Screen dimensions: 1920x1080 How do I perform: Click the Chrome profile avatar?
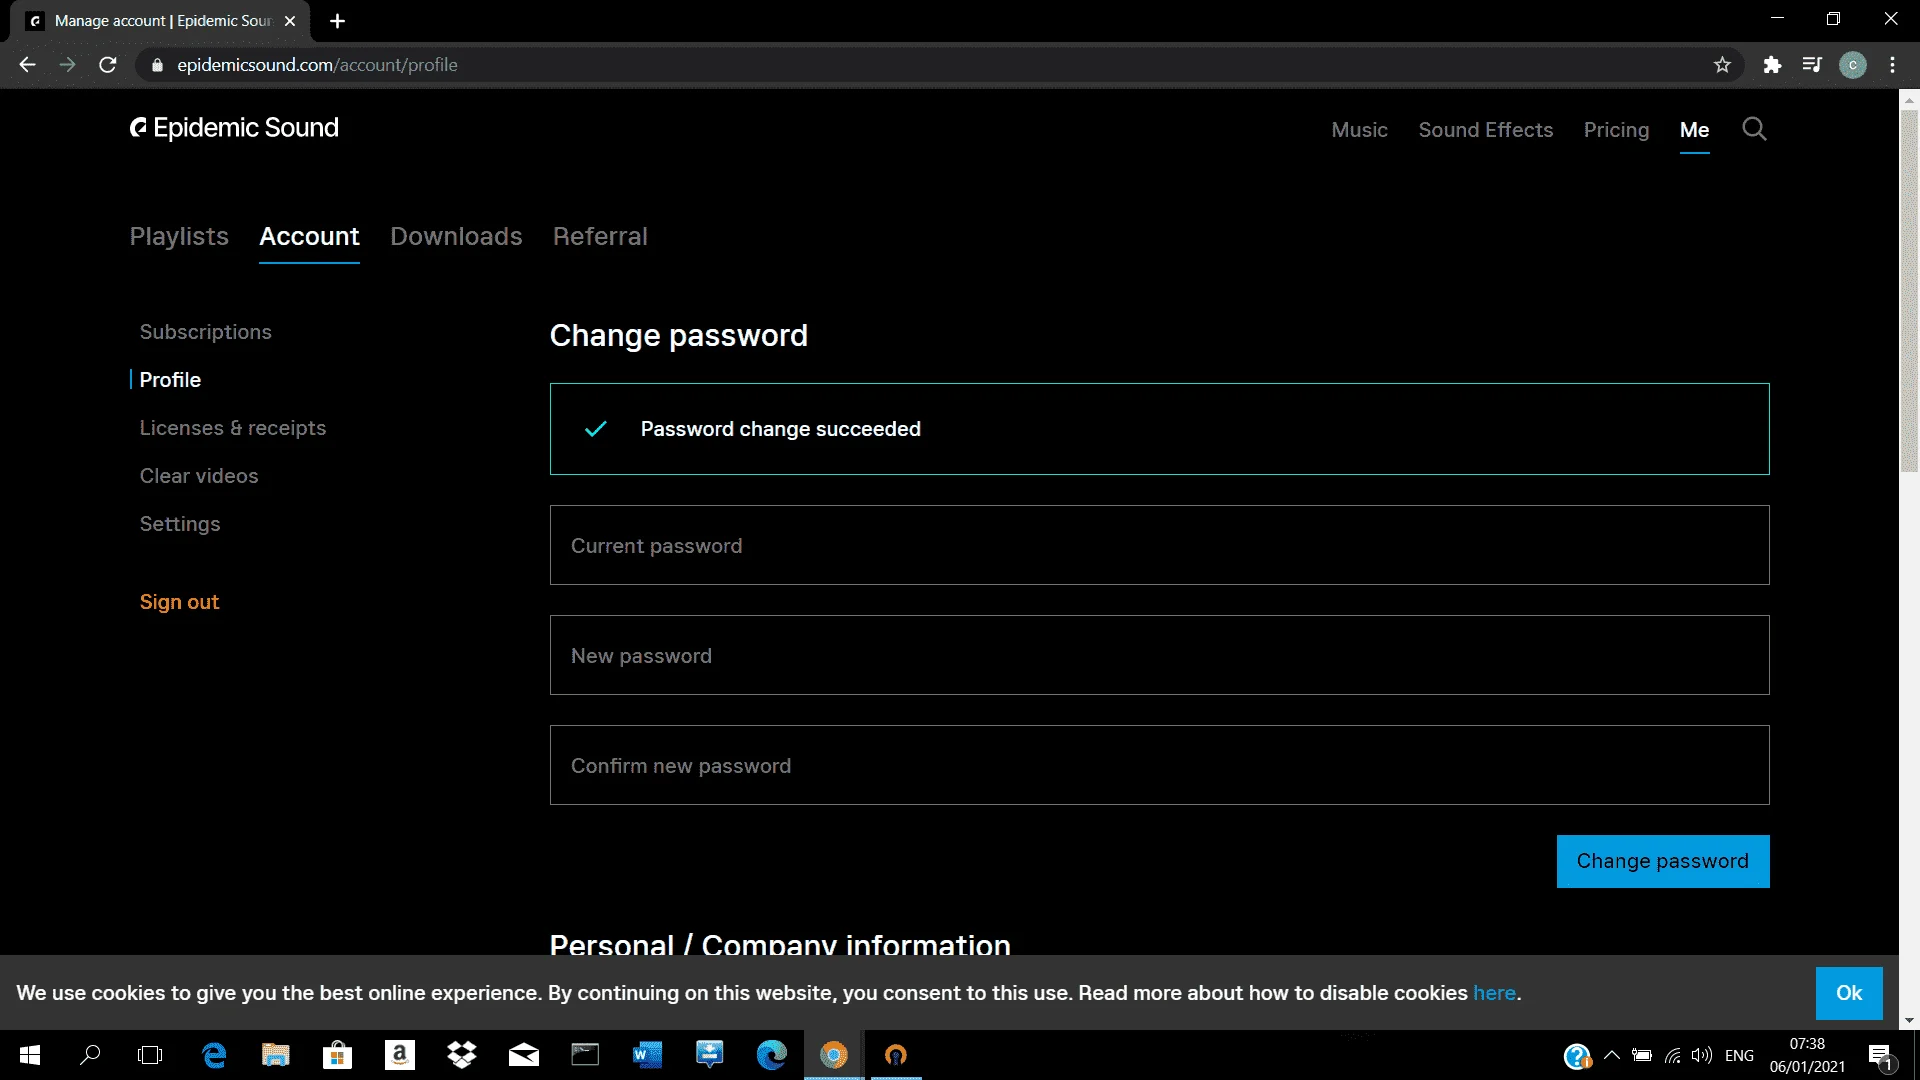pos(1853,65)
